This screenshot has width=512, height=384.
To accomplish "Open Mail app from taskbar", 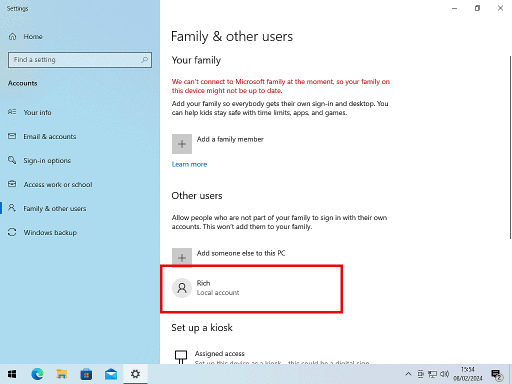I will tap(111, 374).
